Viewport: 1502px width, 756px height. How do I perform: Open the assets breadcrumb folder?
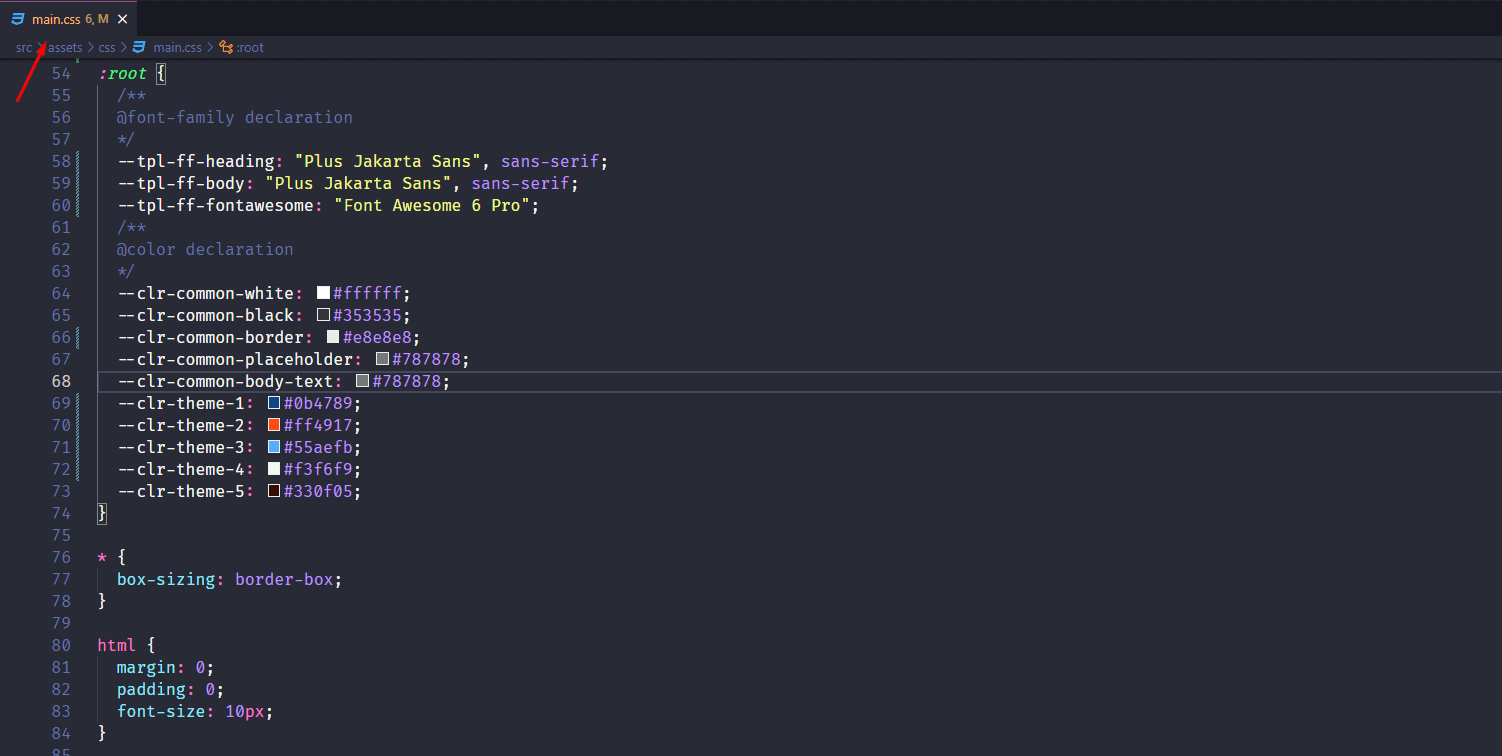(x=65, y=47)
